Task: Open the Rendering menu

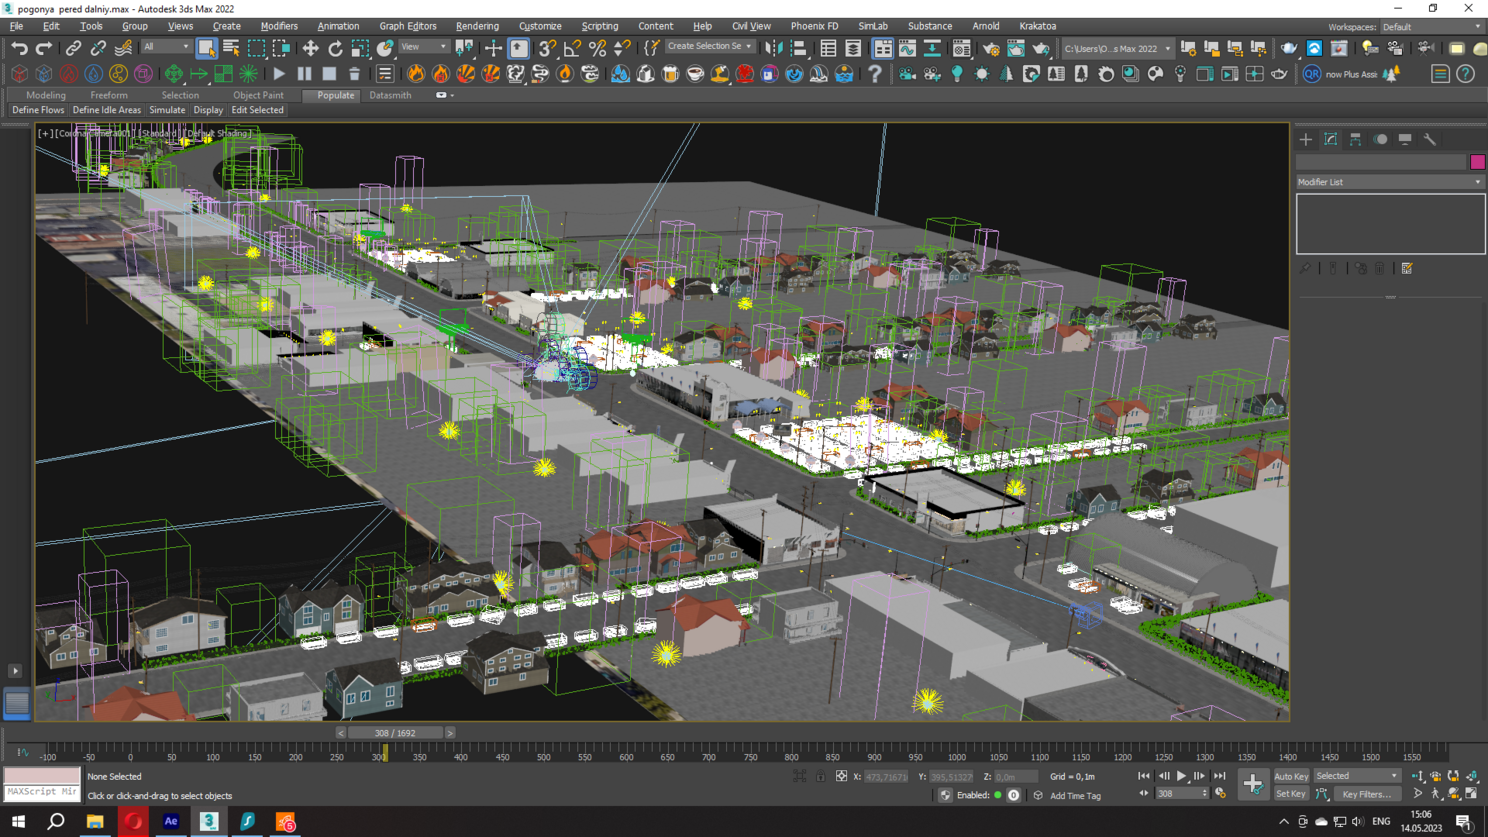Action: coord(477,26)
